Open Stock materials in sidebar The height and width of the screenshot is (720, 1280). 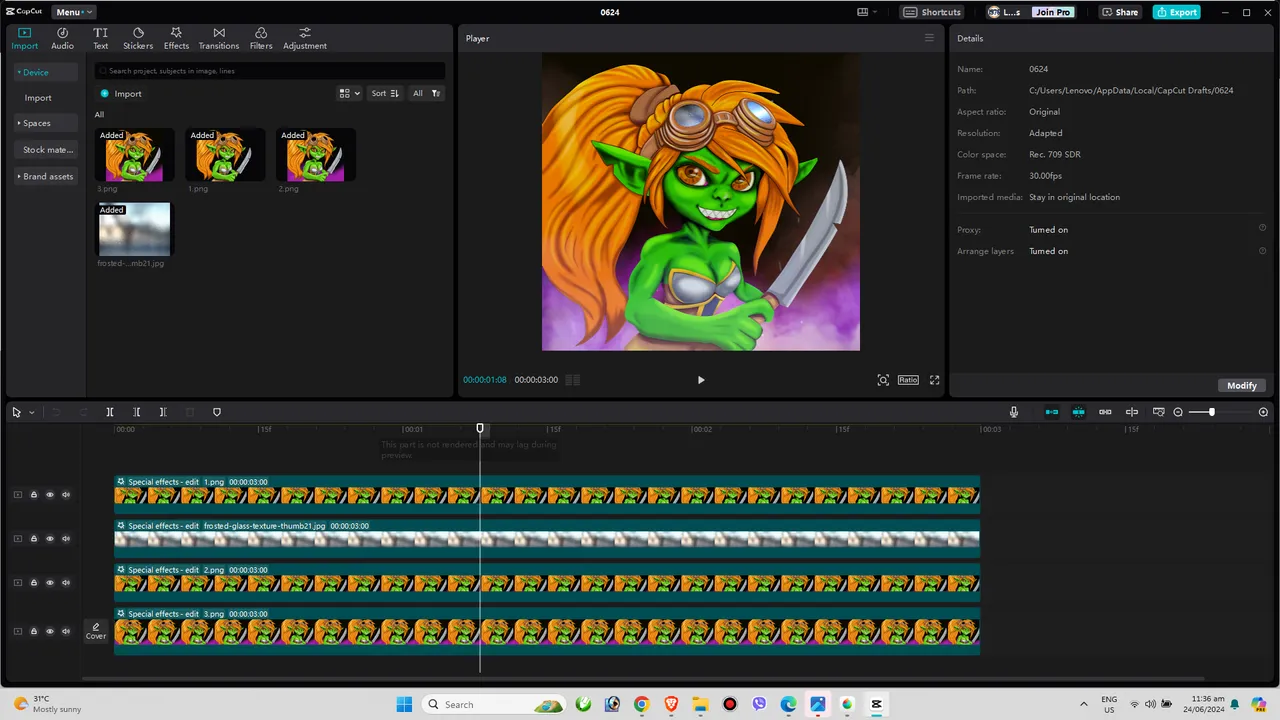point(46,150)
